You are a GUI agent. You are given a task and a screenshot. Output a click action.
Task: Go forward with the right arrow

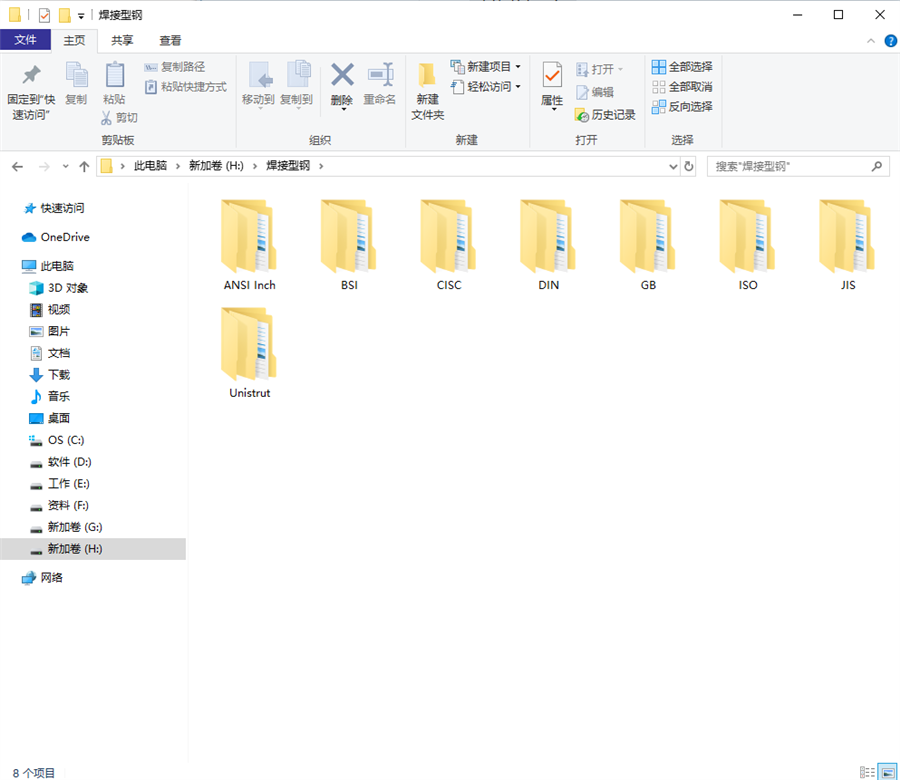(44, 166)
